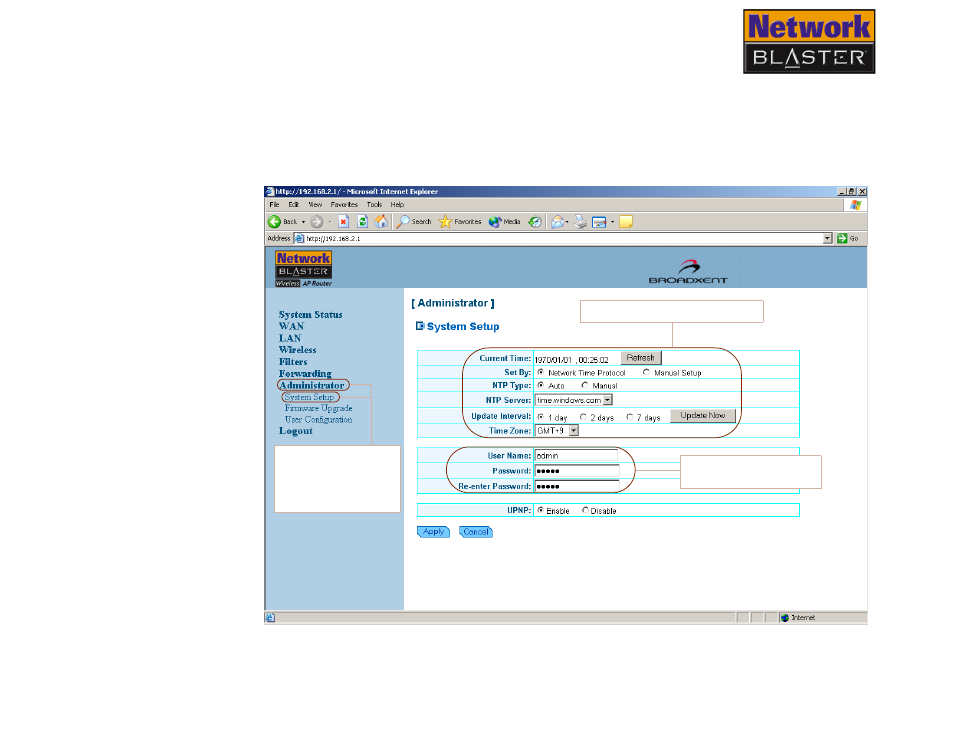Image resolution: width=954 pixels, height=742 pixels.
Task: Open the Forwarding sidebar link
Action: 305,373
